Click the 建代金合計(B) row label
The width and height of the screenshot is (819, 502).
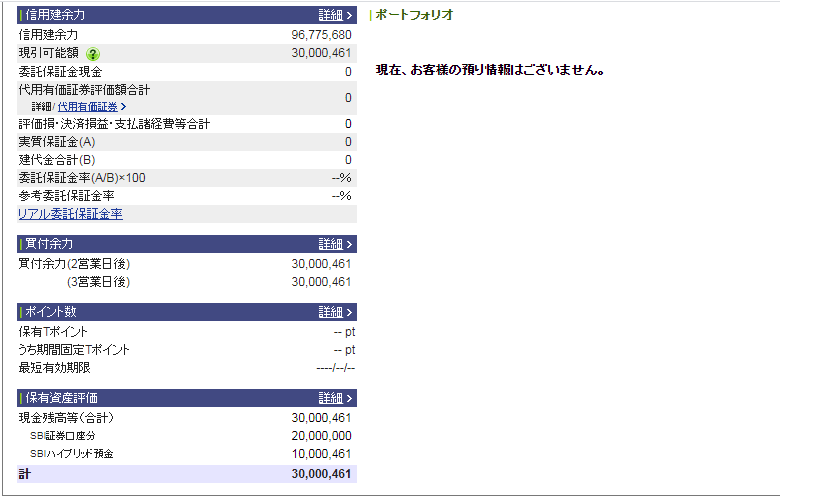tap(57, 160)
